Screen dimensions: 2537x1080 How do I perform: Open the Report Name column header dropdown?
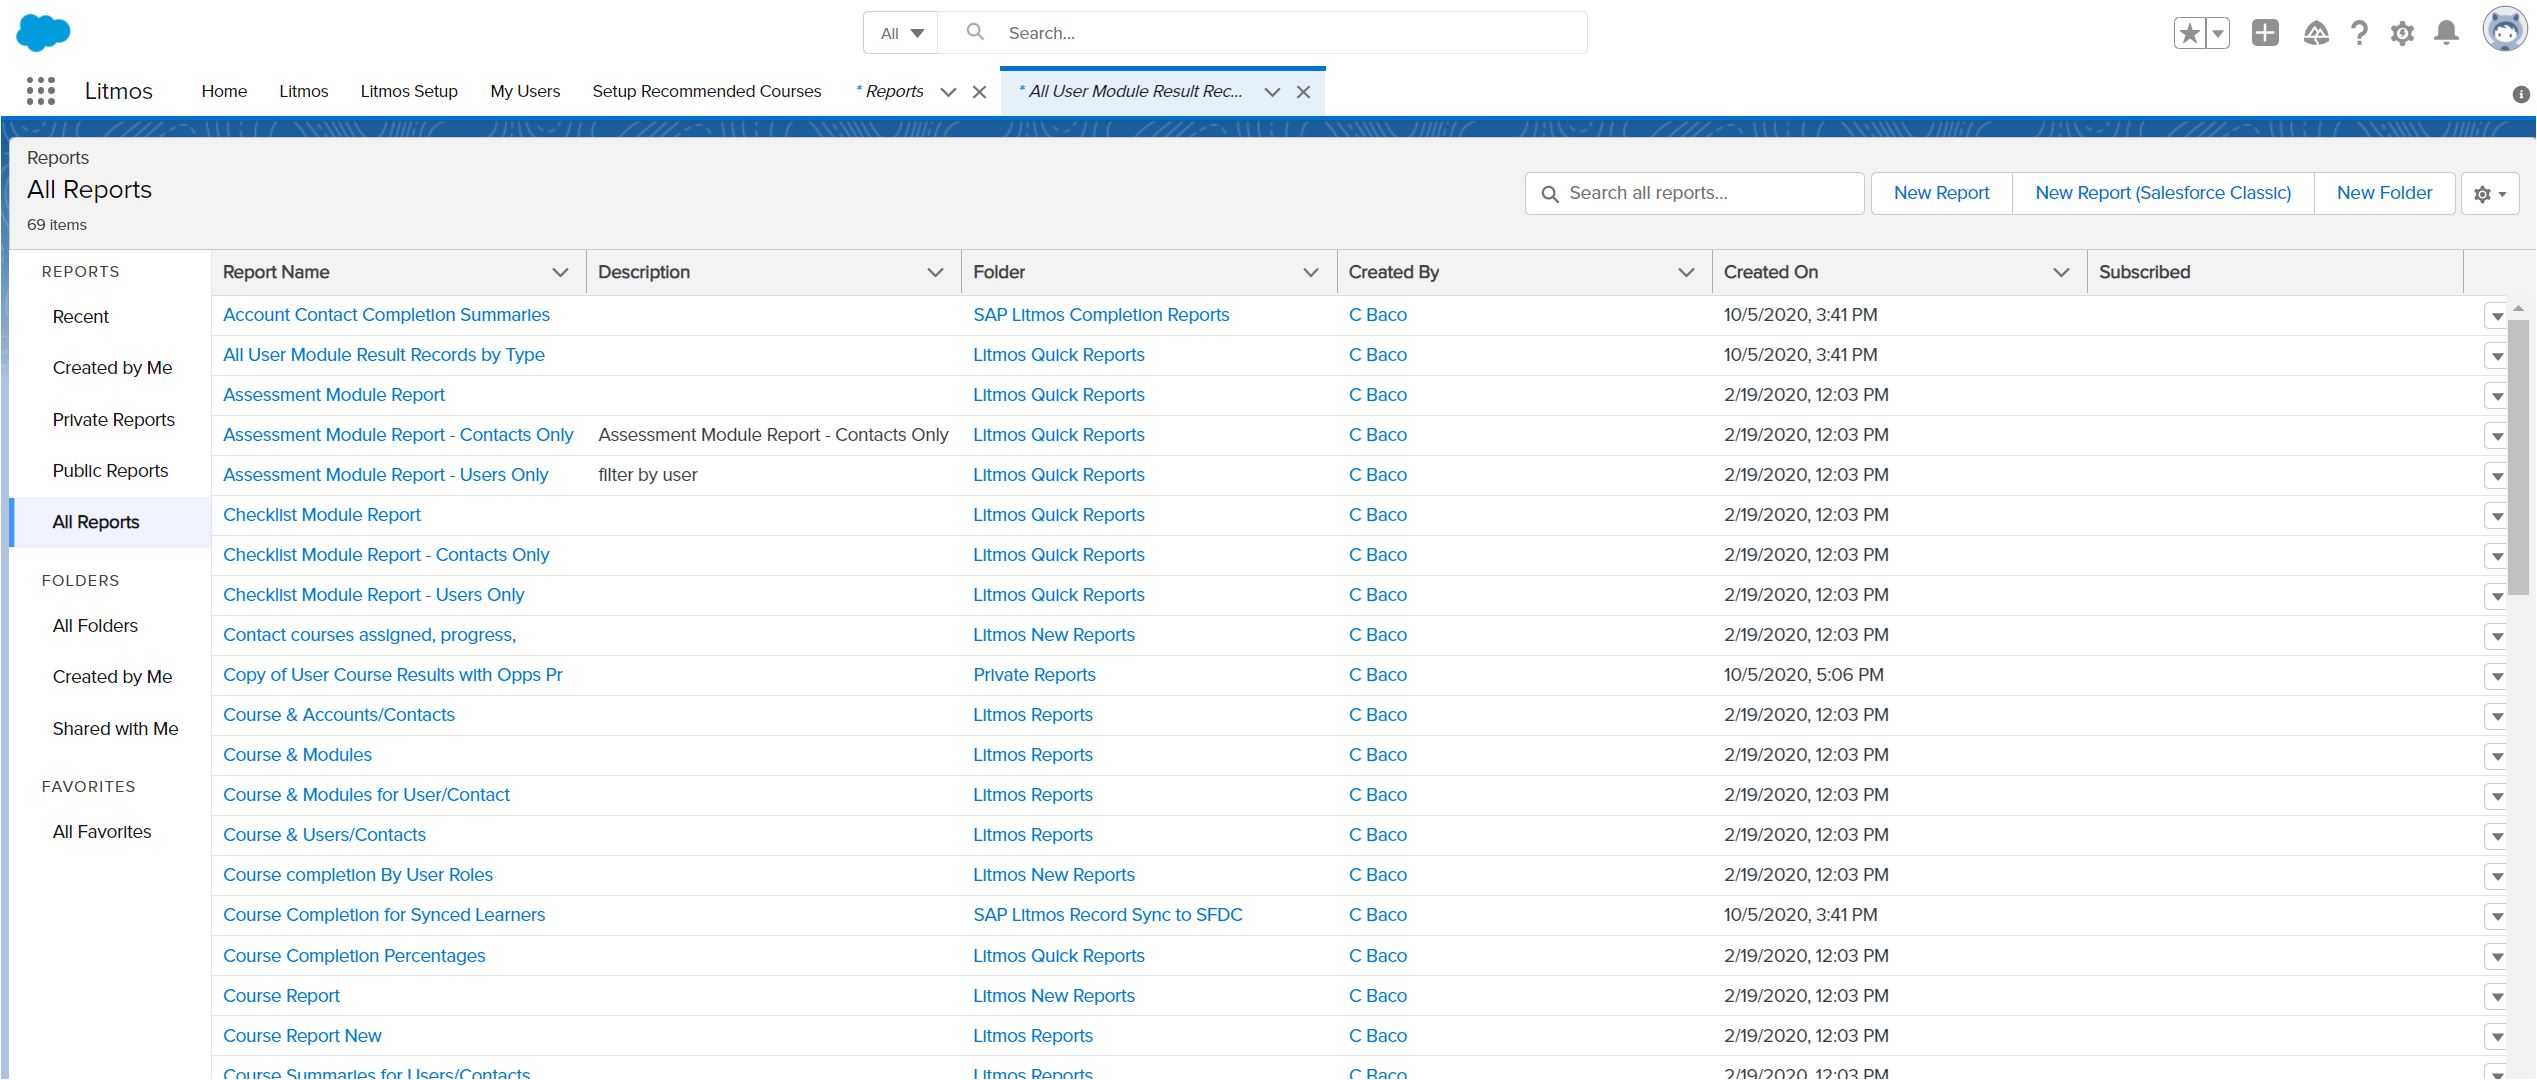pyautogui.click(x=559, y=272)
